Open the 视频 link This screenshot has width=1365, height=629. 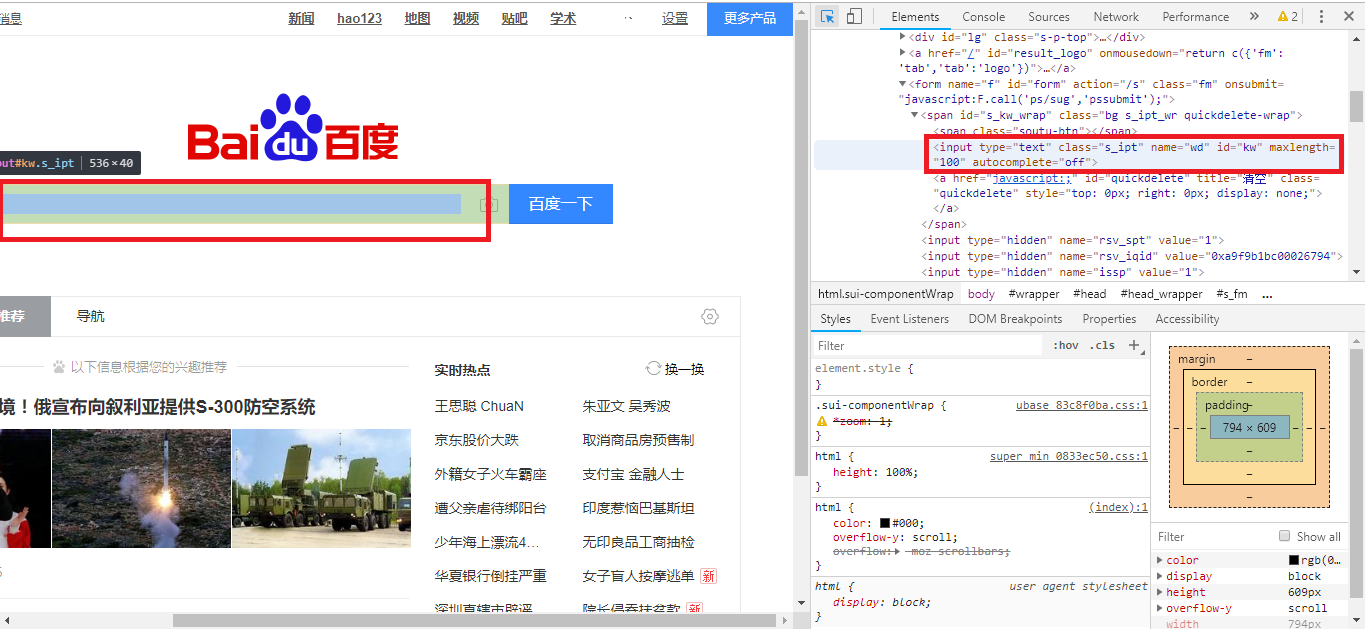pyautogui.click(x=466, y=18)
